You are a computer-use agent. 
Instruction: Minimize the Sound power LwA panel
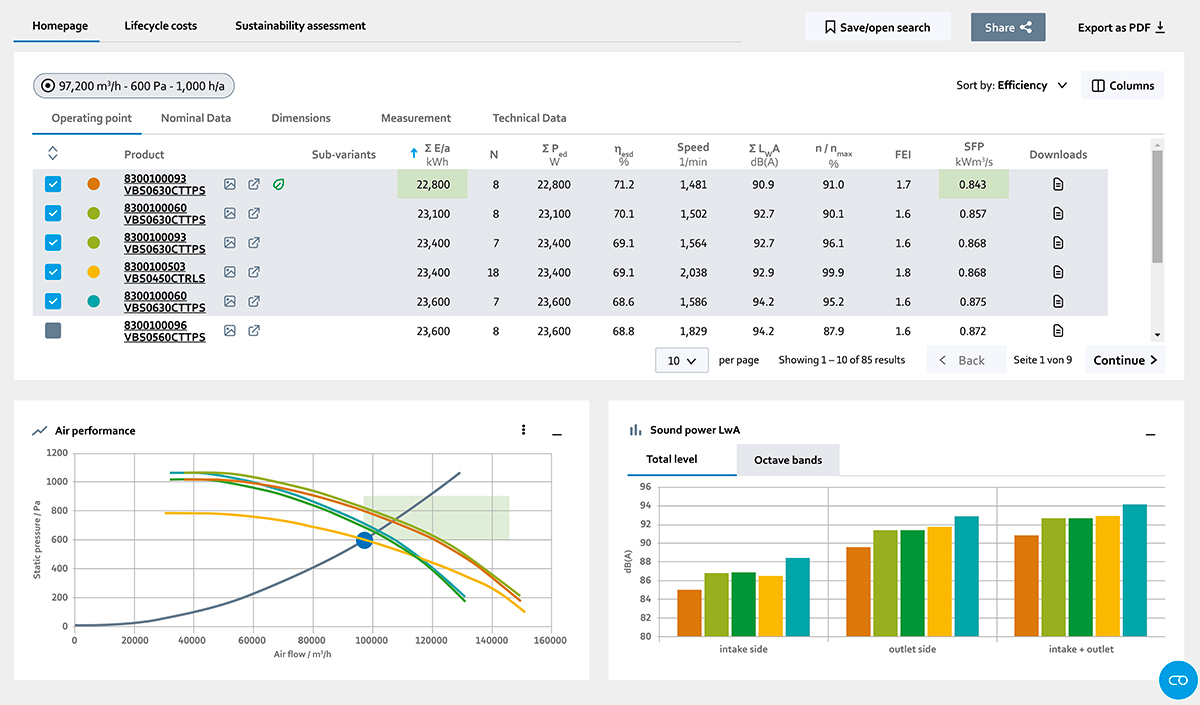pyautogui.click(x=1150, y=435)
